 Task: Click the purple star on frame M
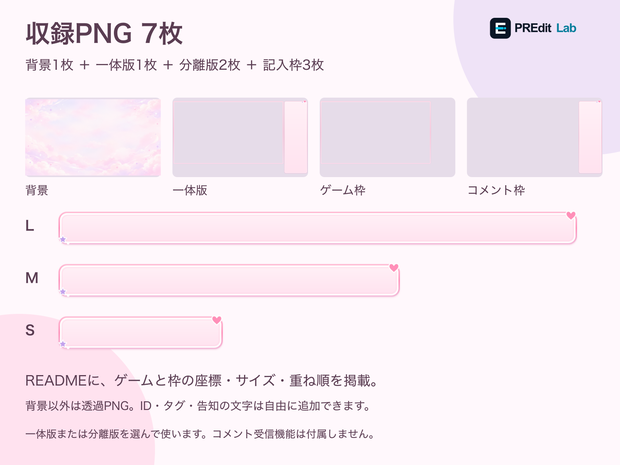pyautogui.click(x=63, y=292)
